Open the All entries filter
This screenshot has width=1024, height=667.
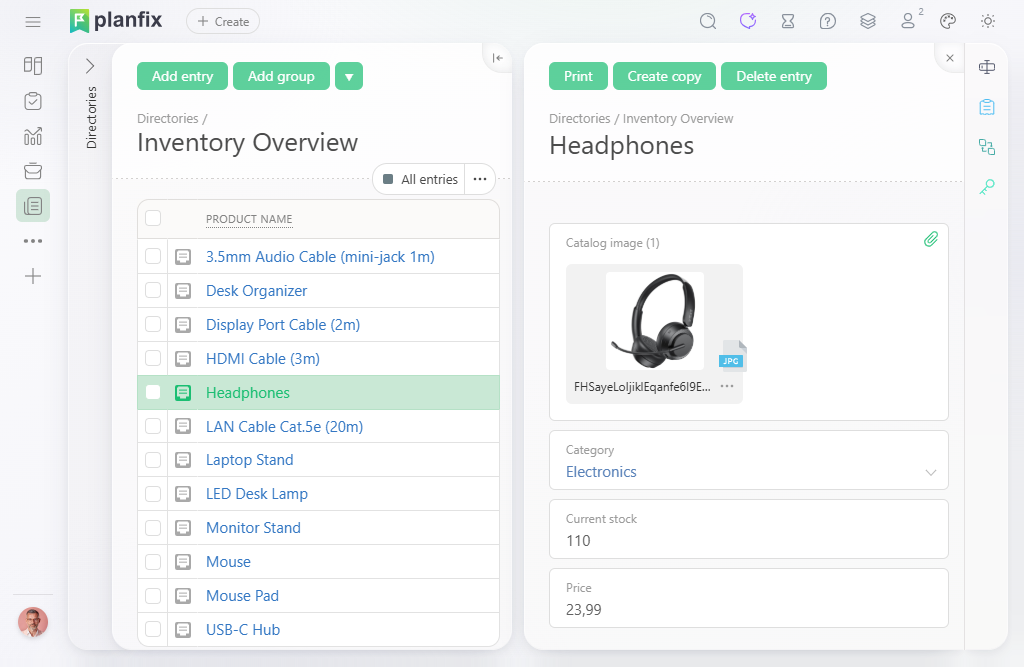[420, 180]
